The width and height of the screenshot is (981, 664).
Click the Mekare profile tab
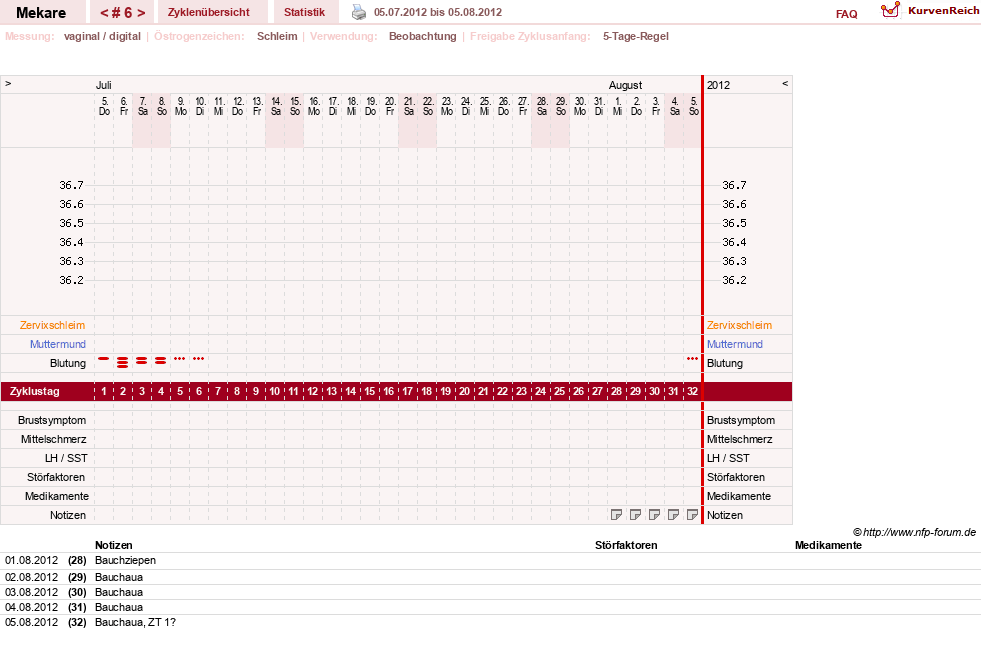41,13
